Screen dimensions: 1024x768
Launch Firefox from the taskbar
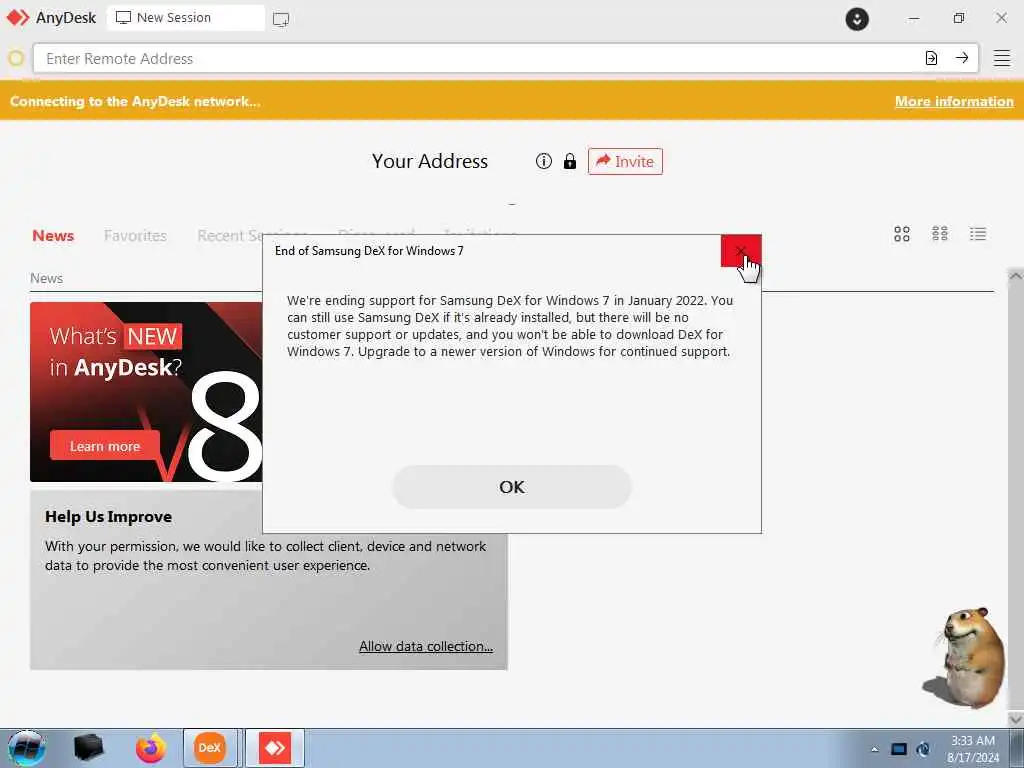[x=150, y=748]
